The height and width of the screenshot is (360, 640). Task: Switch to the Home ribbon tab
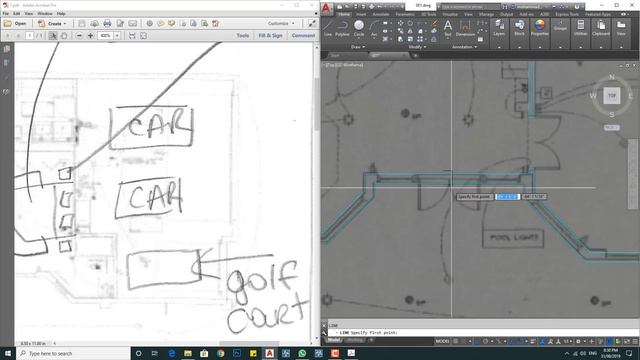[344, 14]
